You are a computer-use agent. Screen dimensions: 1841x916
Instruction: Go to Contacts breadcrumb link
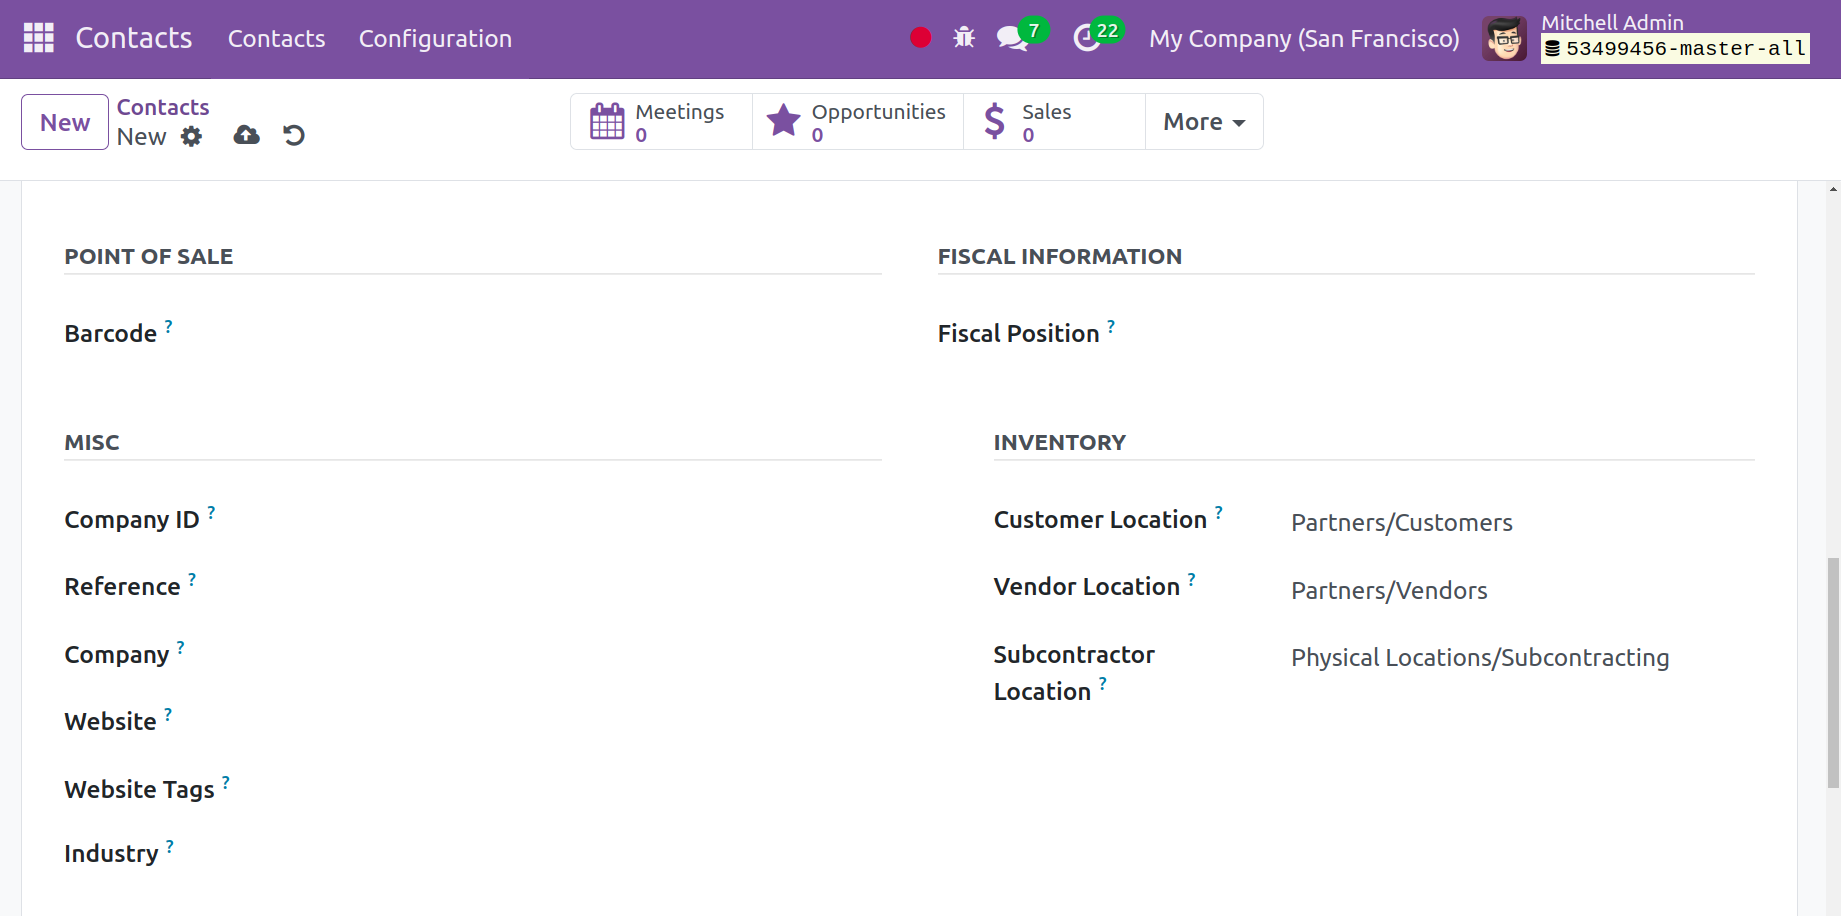pos(163,107)
